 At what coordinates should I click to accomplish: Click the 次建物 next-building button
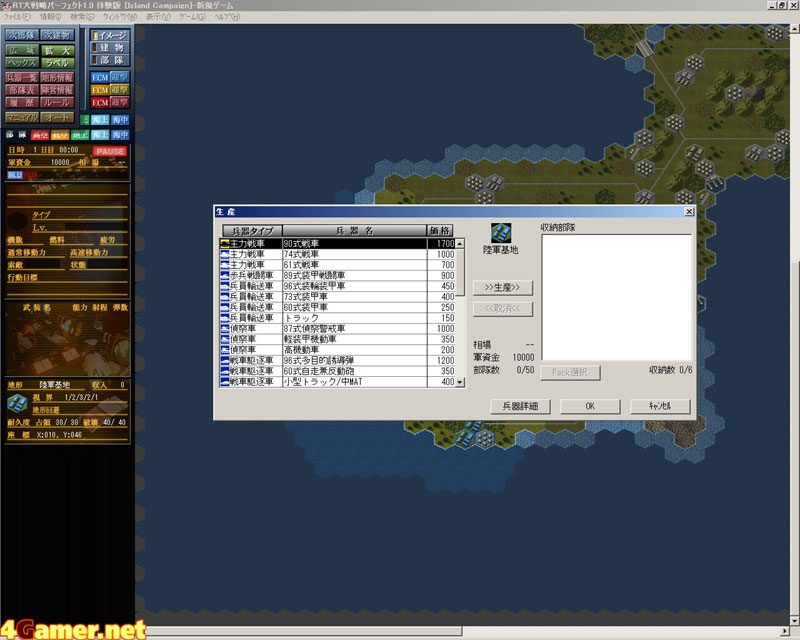[x=57, y=35]
